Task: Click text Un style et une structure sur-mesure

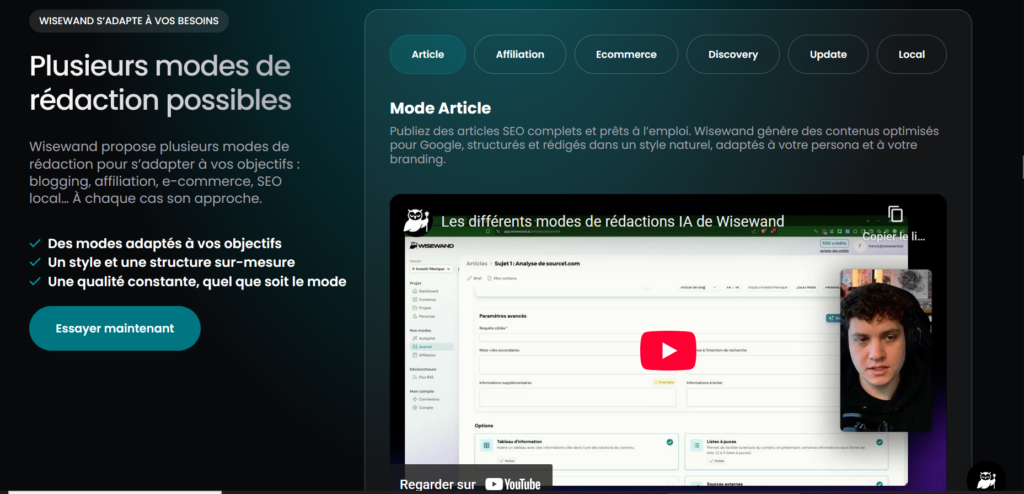Action: (171, 263)
